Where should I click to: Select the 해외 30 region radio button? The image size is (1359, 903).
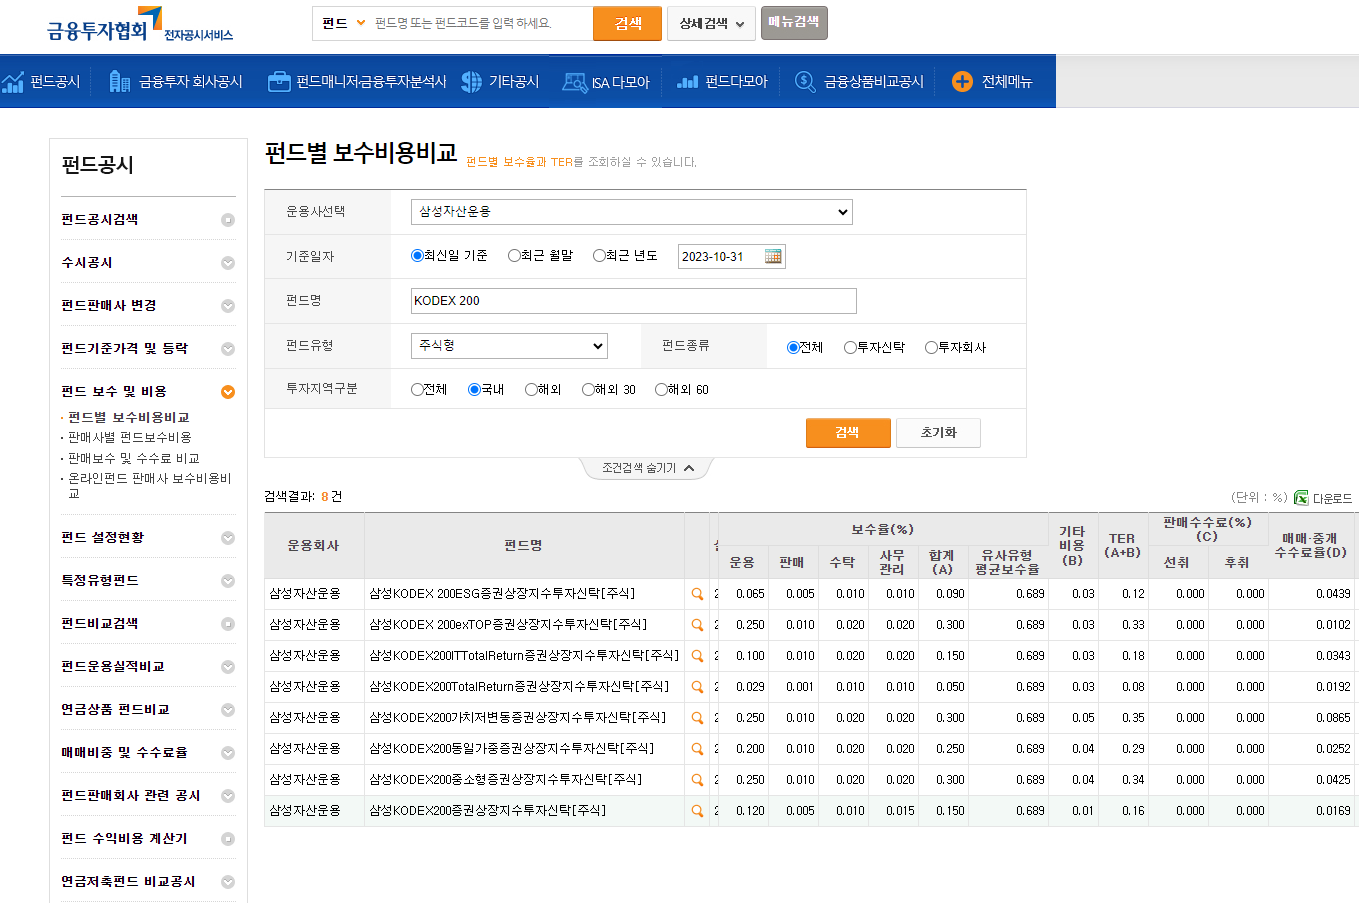(588, 389)
